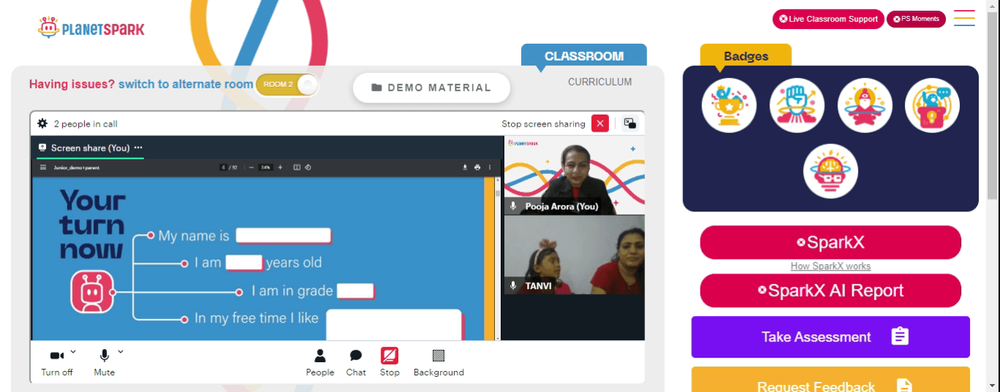Open the Badges tab
The image size is (1000, 392).
pos(746,56)
